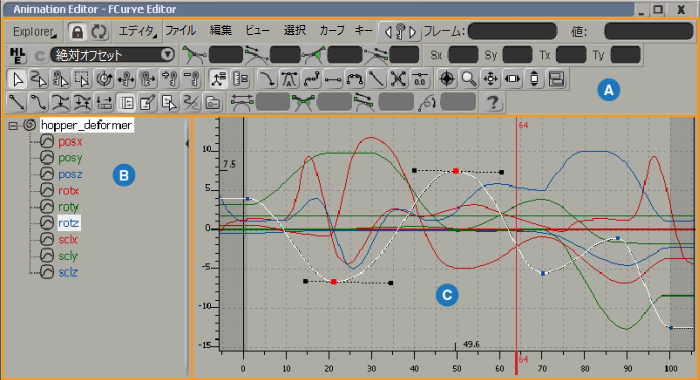
Task: Toggle the posx curve icon
Action: [47, 142]
